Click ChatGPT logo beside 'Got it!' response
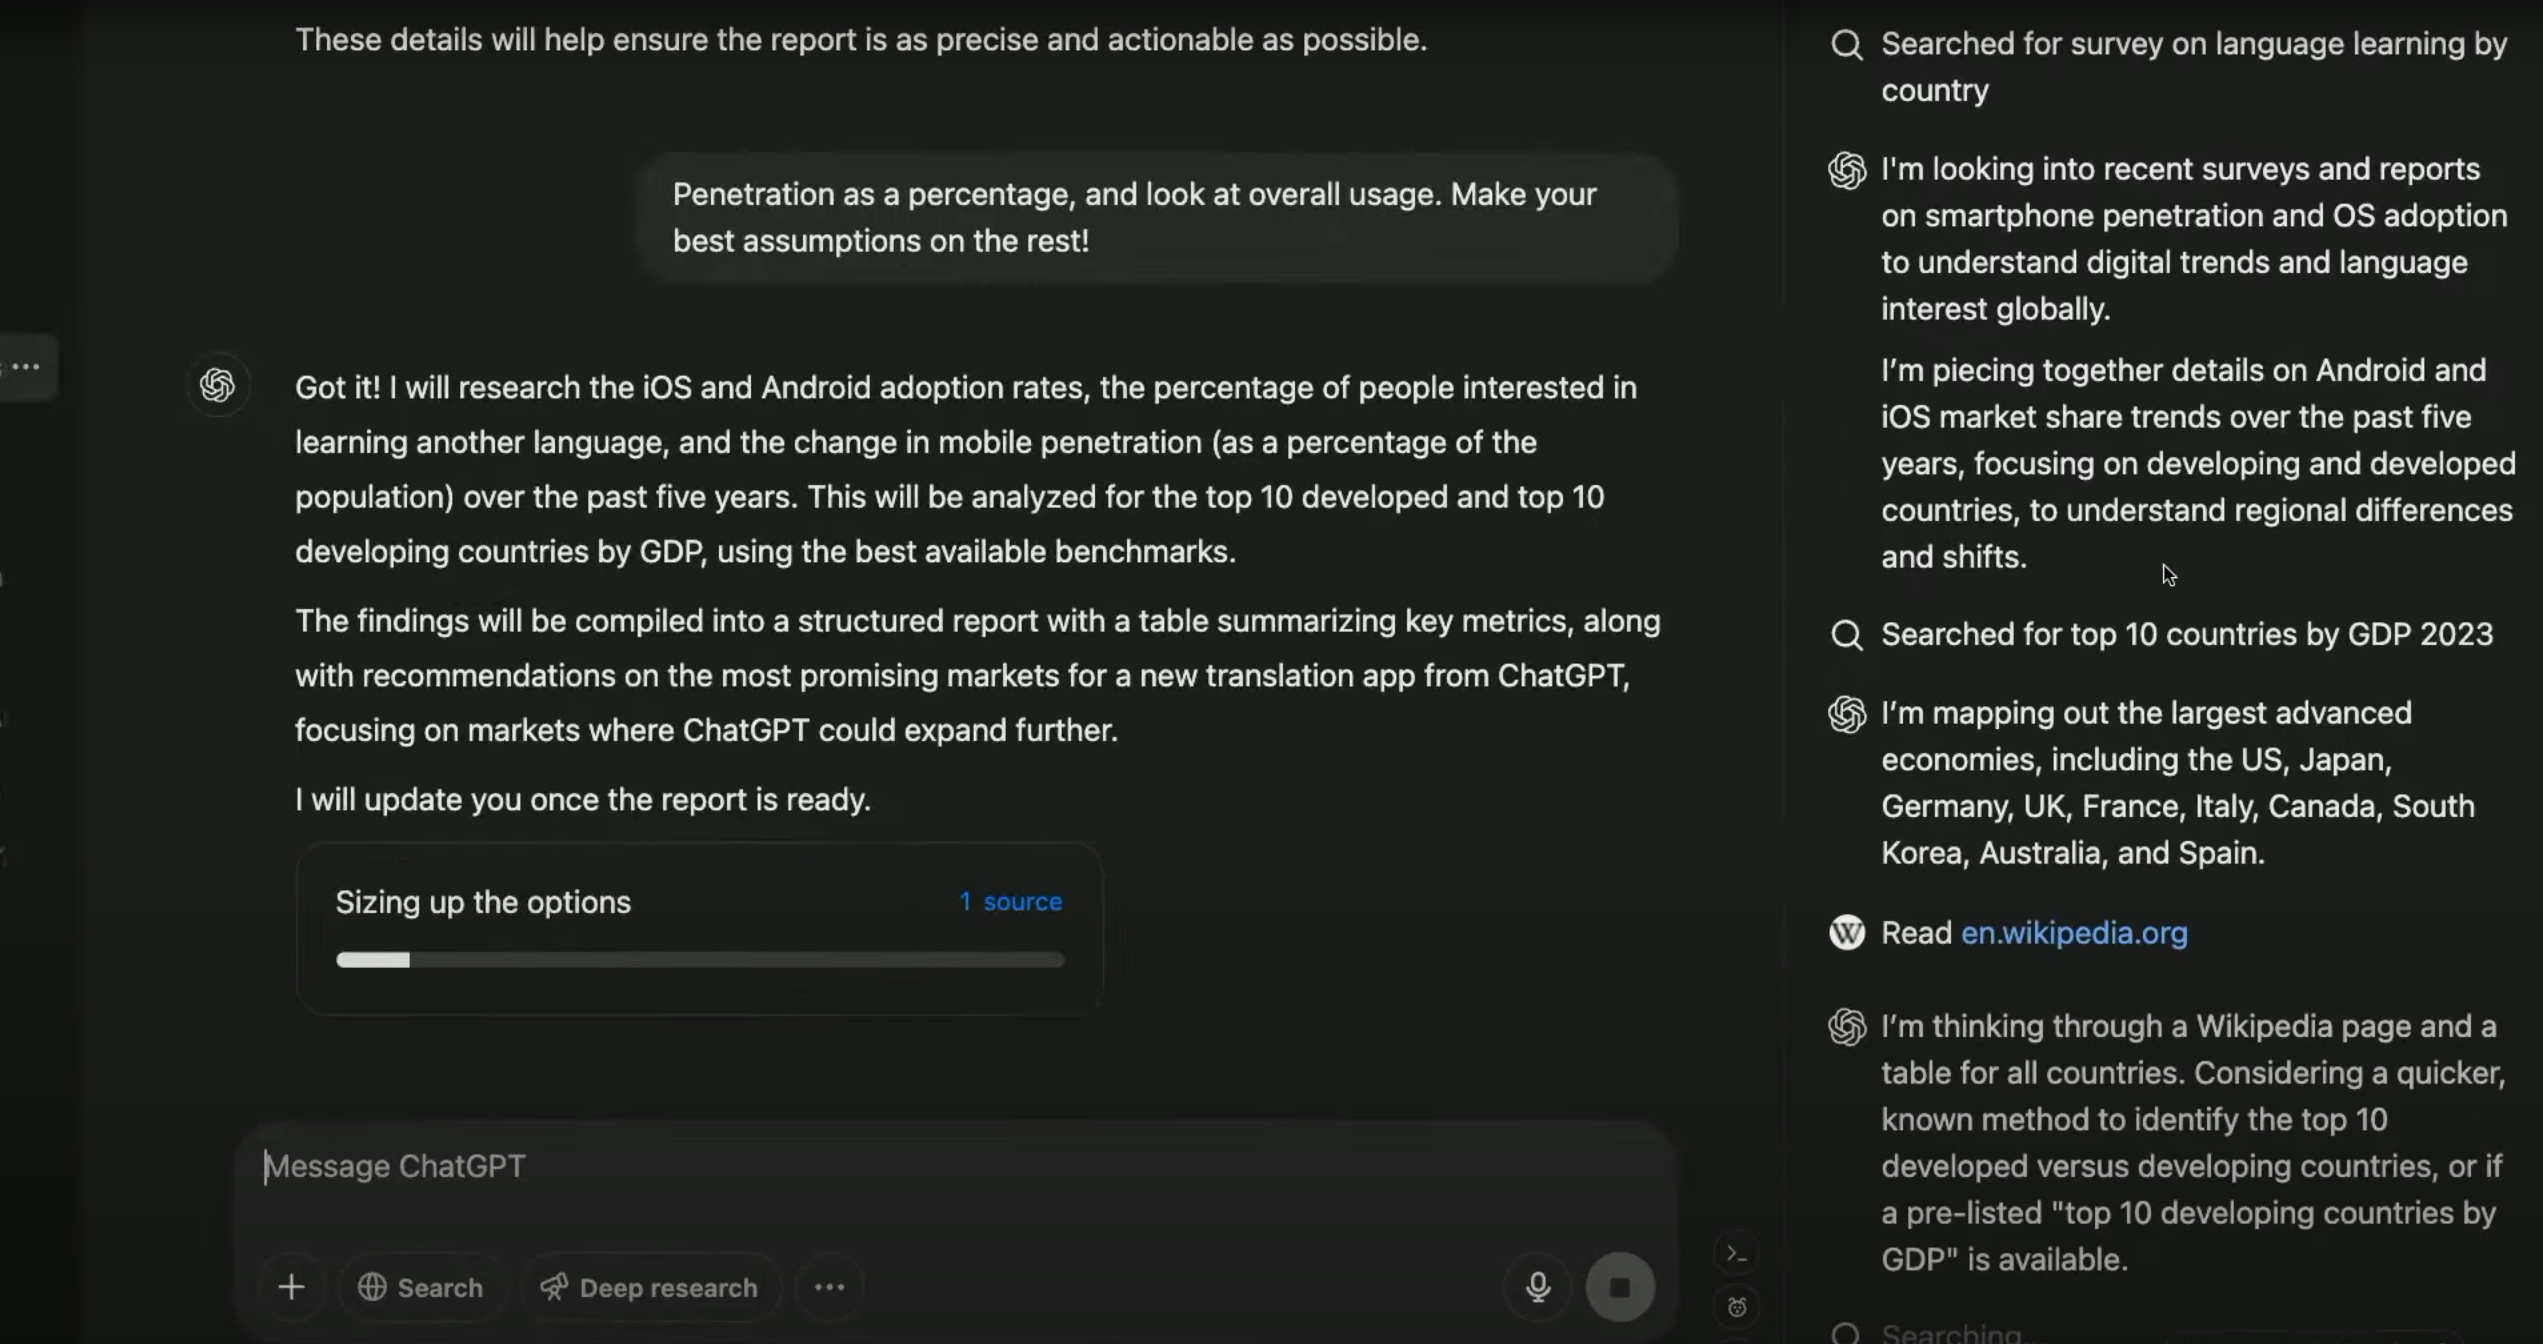 tap(218, 386)
